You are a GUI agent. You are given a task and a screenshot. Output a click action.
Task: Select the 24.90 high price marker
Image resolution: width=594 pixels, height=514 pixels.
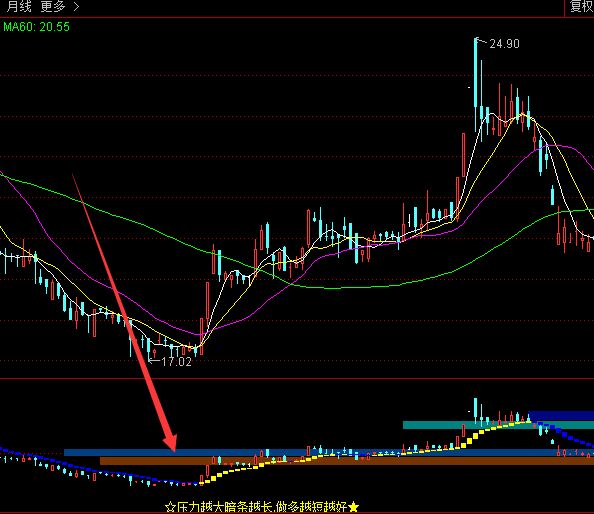coord(504,44)
